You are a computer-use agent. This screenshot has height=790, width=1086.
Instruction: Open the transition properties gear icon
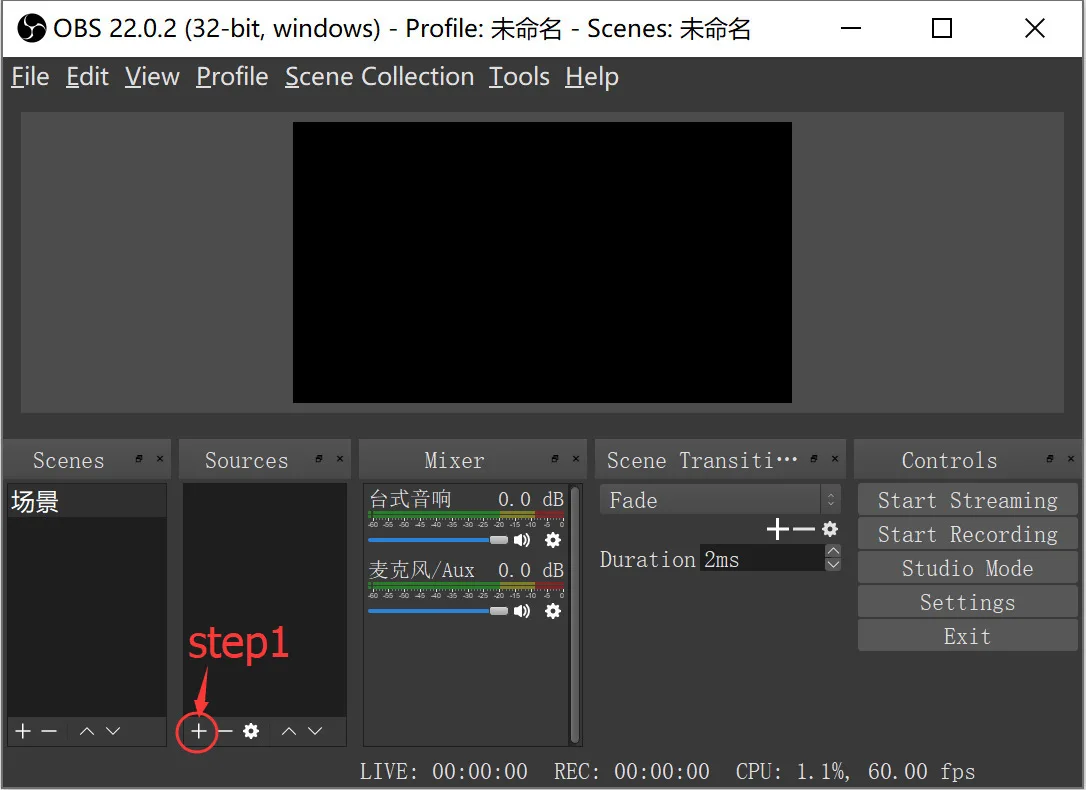829,529
